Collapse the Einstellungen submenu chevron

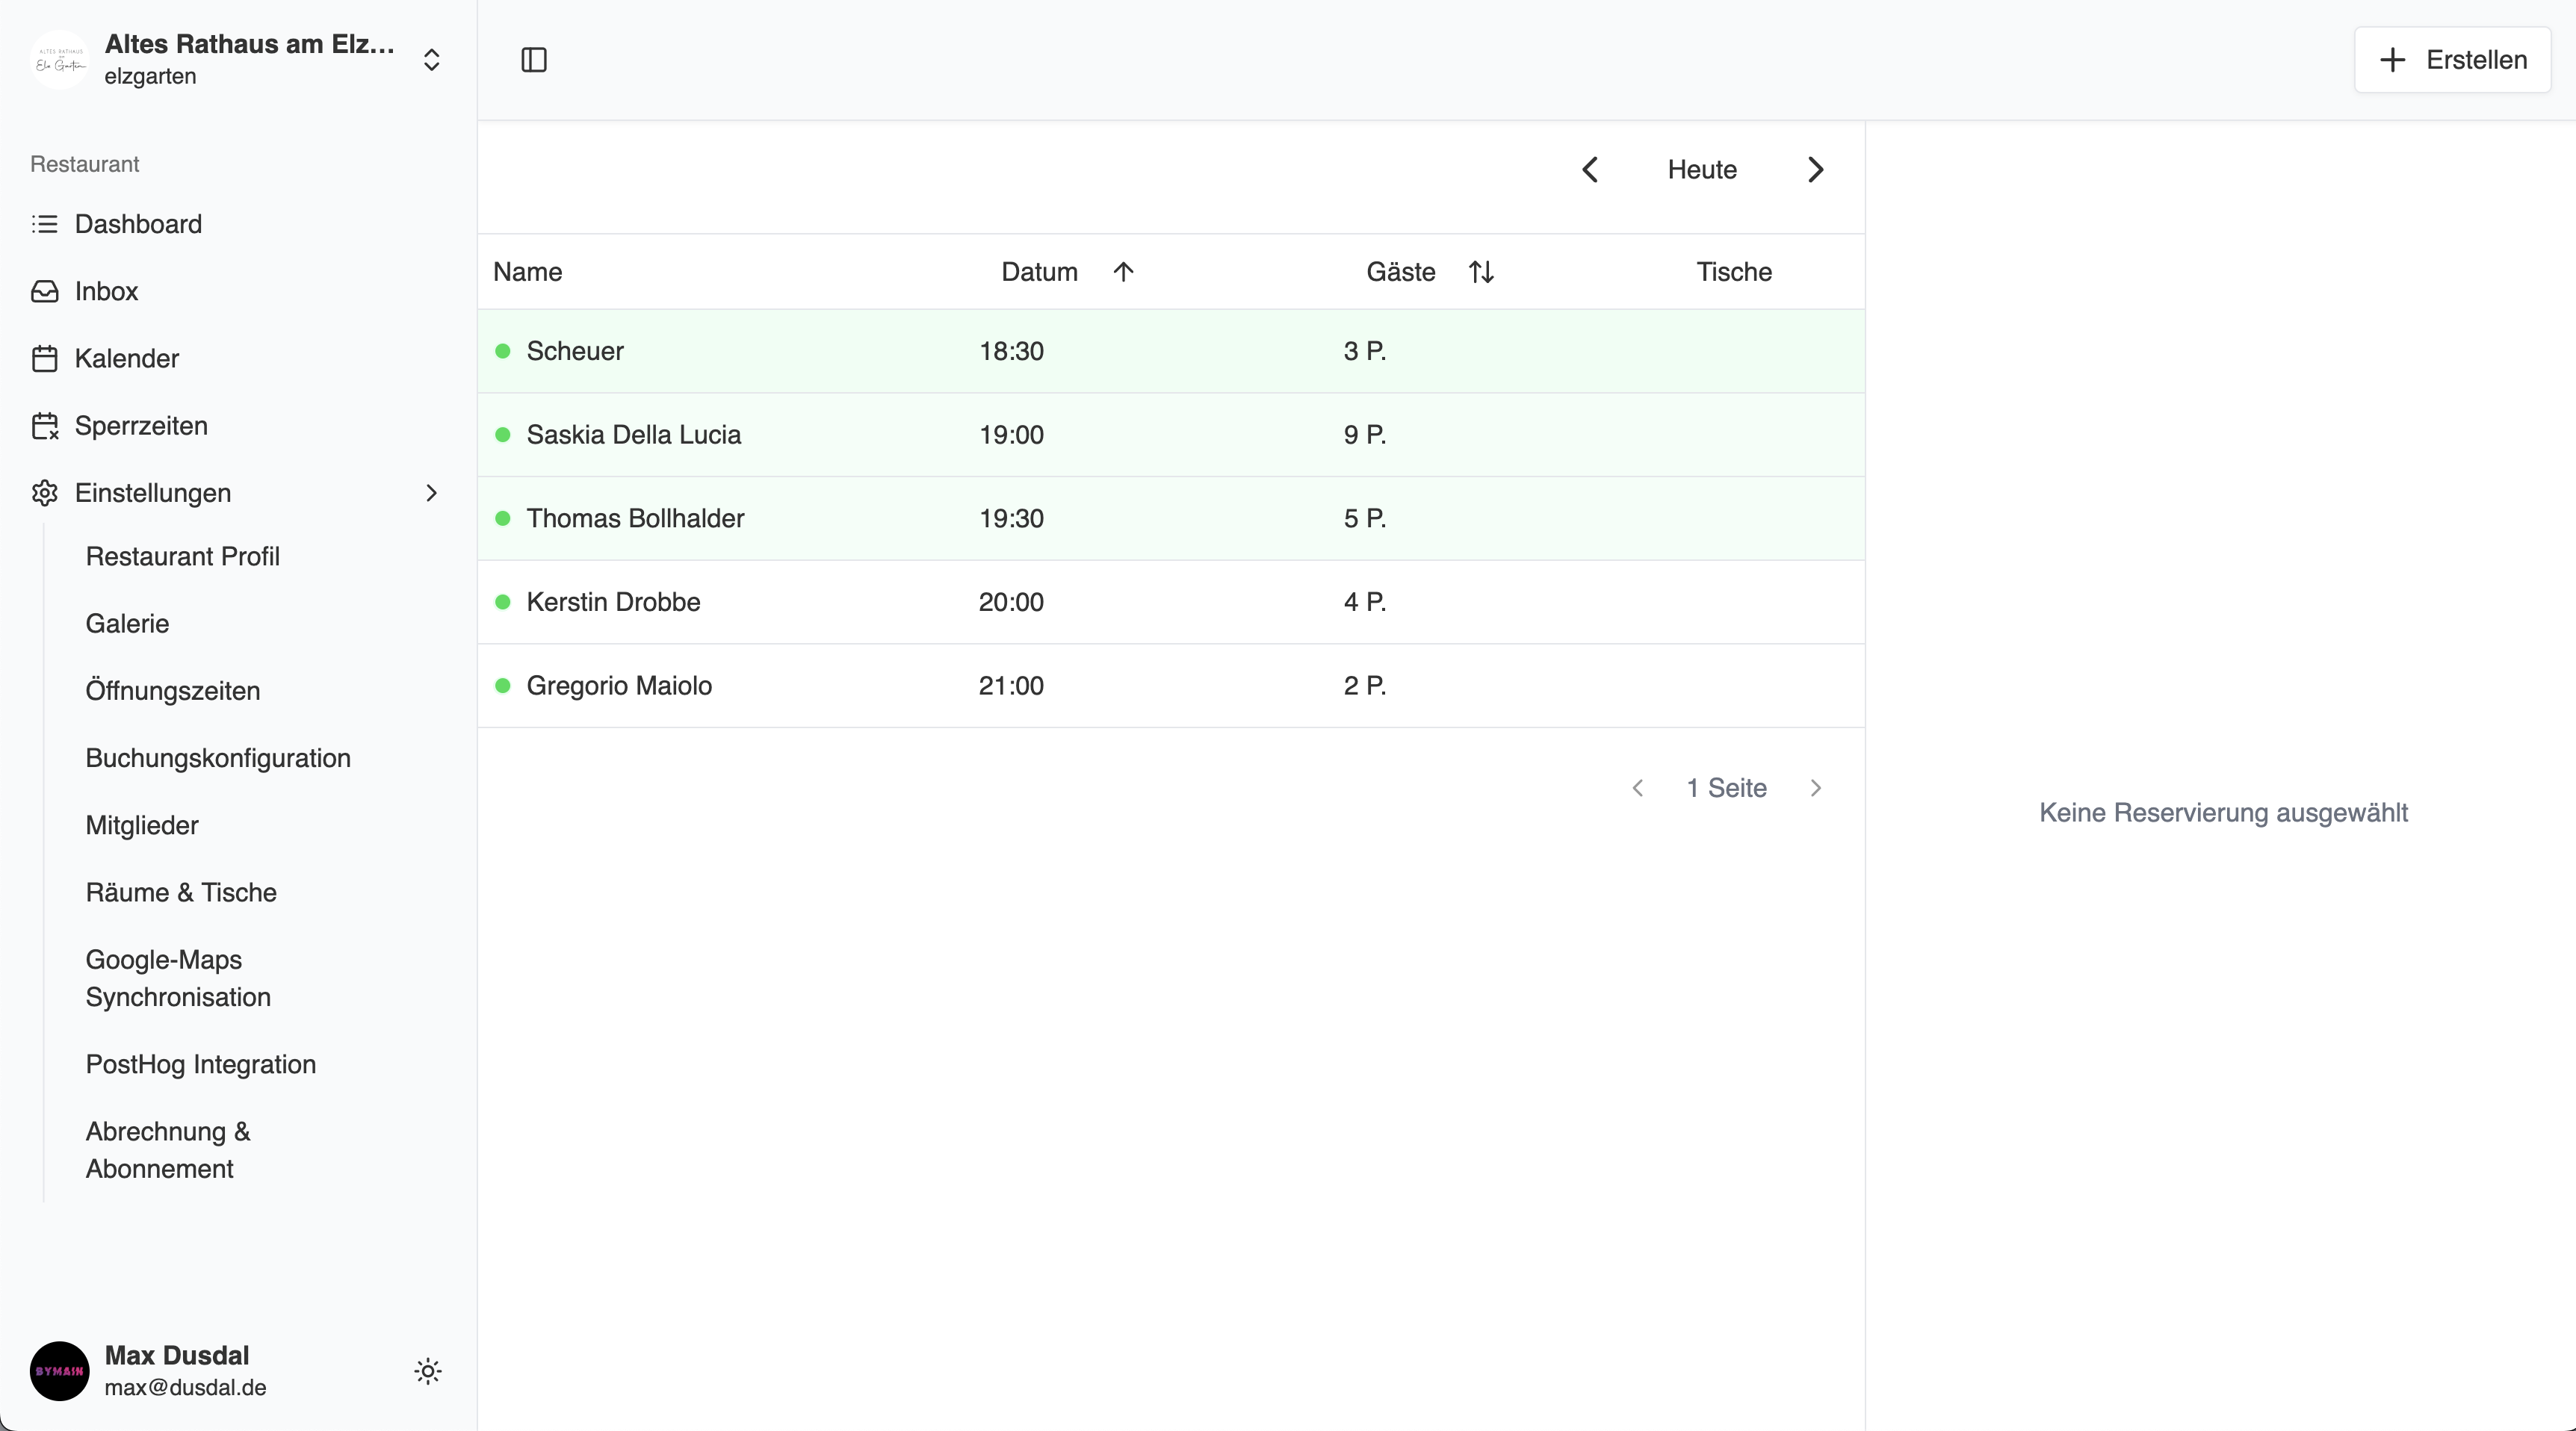point(431,493)
